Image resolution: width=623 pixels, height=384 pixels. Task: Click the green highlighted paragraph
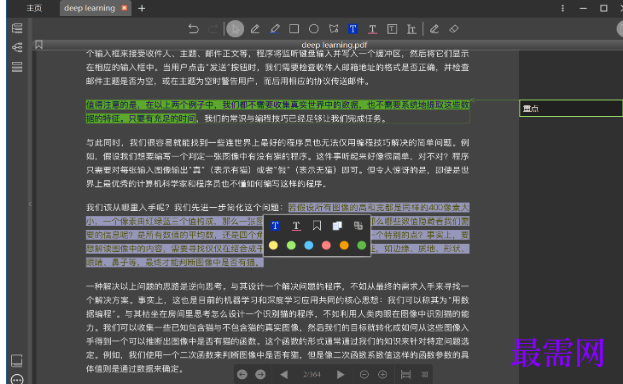point(277,112)
